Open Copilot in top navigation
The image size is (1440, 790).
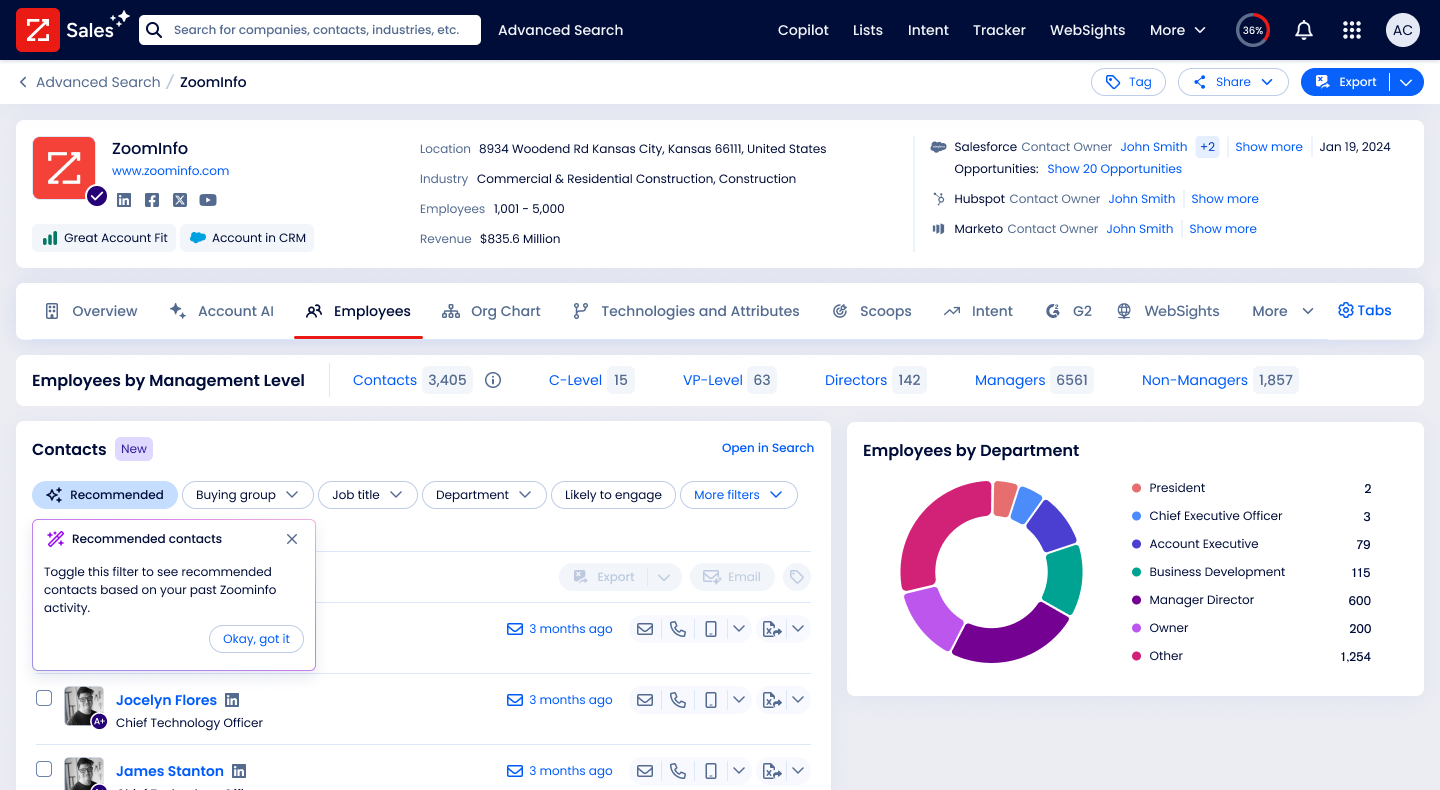803,30
